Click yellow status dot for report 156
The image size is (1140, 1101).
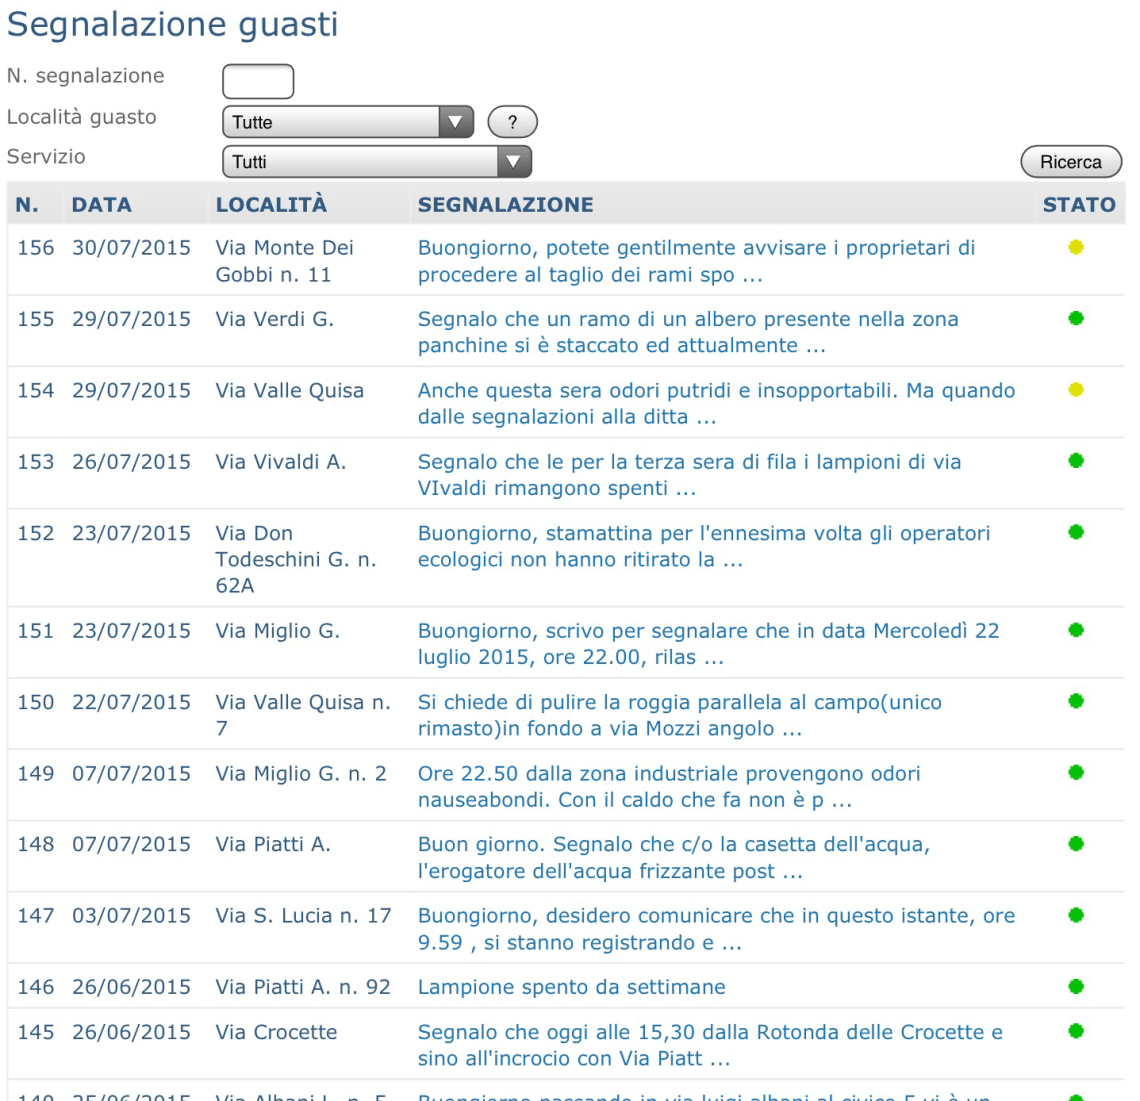1076,248
